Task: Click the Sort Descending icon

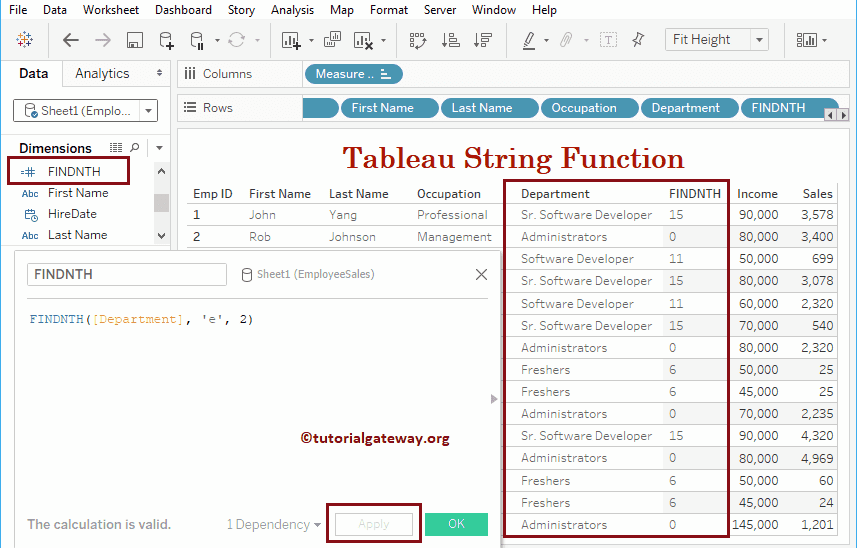Action: [x=483, y=40]
